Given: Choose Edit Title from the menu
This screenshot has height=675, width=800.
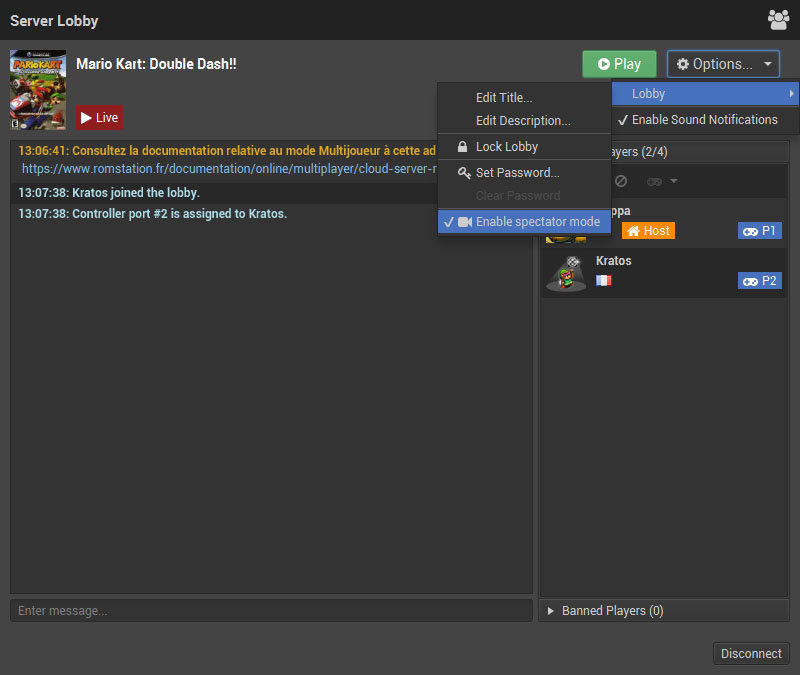Looking at the screenshot, I should tap(503, 98).
